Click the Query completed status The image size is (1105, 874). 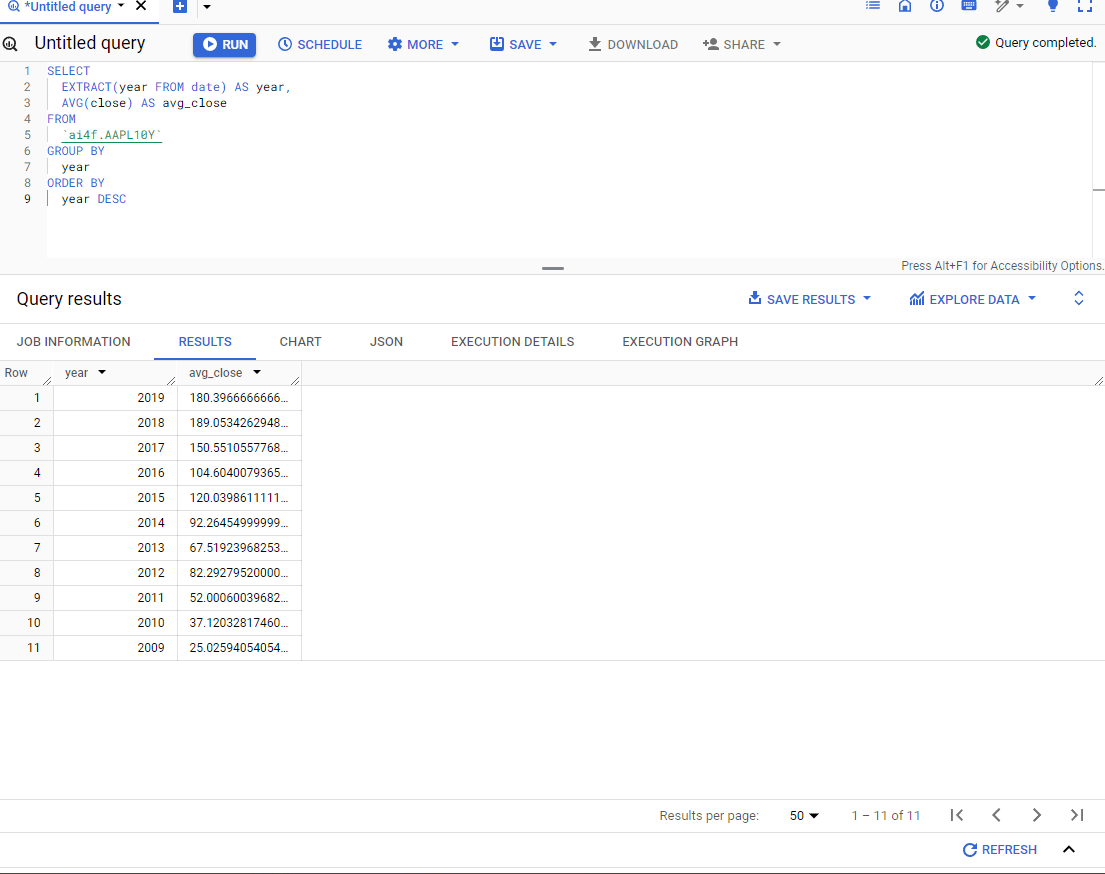coord(1035,43)
